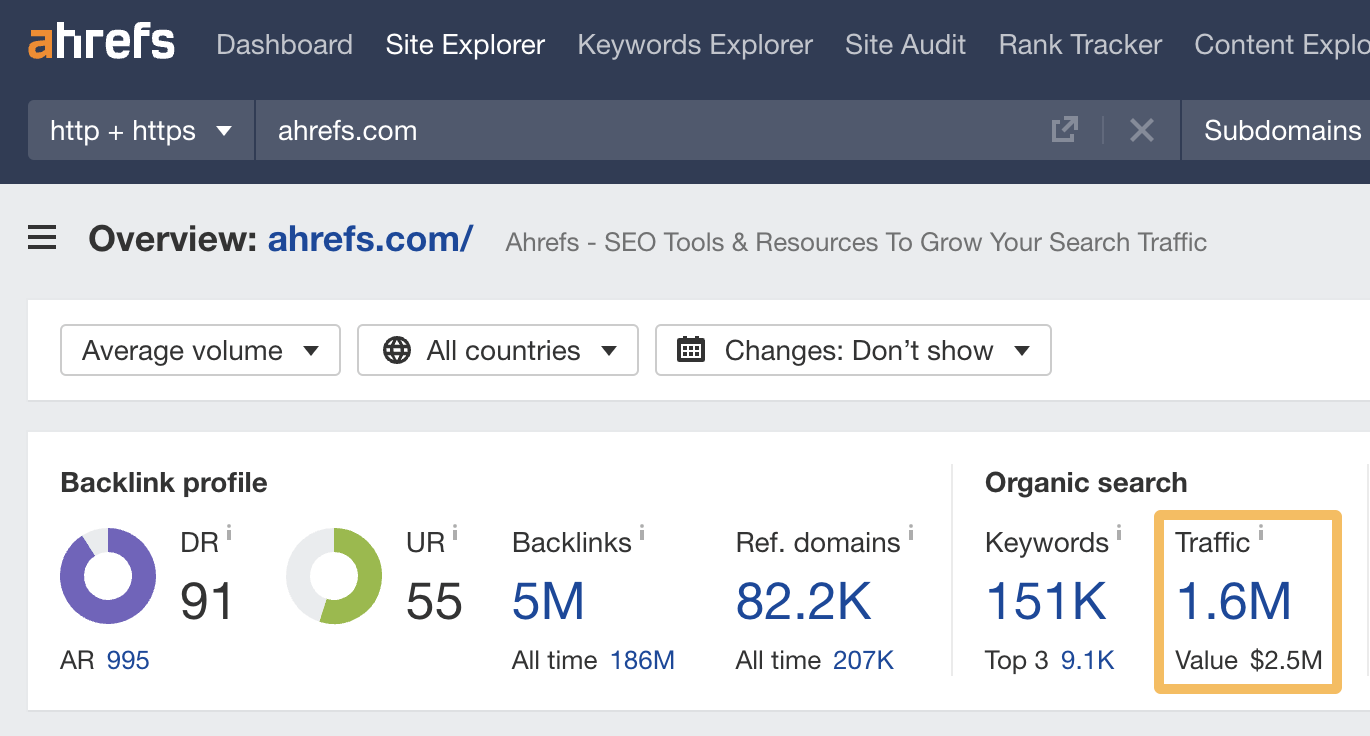Switch to Keywords Explorer

tap(694, 44)
